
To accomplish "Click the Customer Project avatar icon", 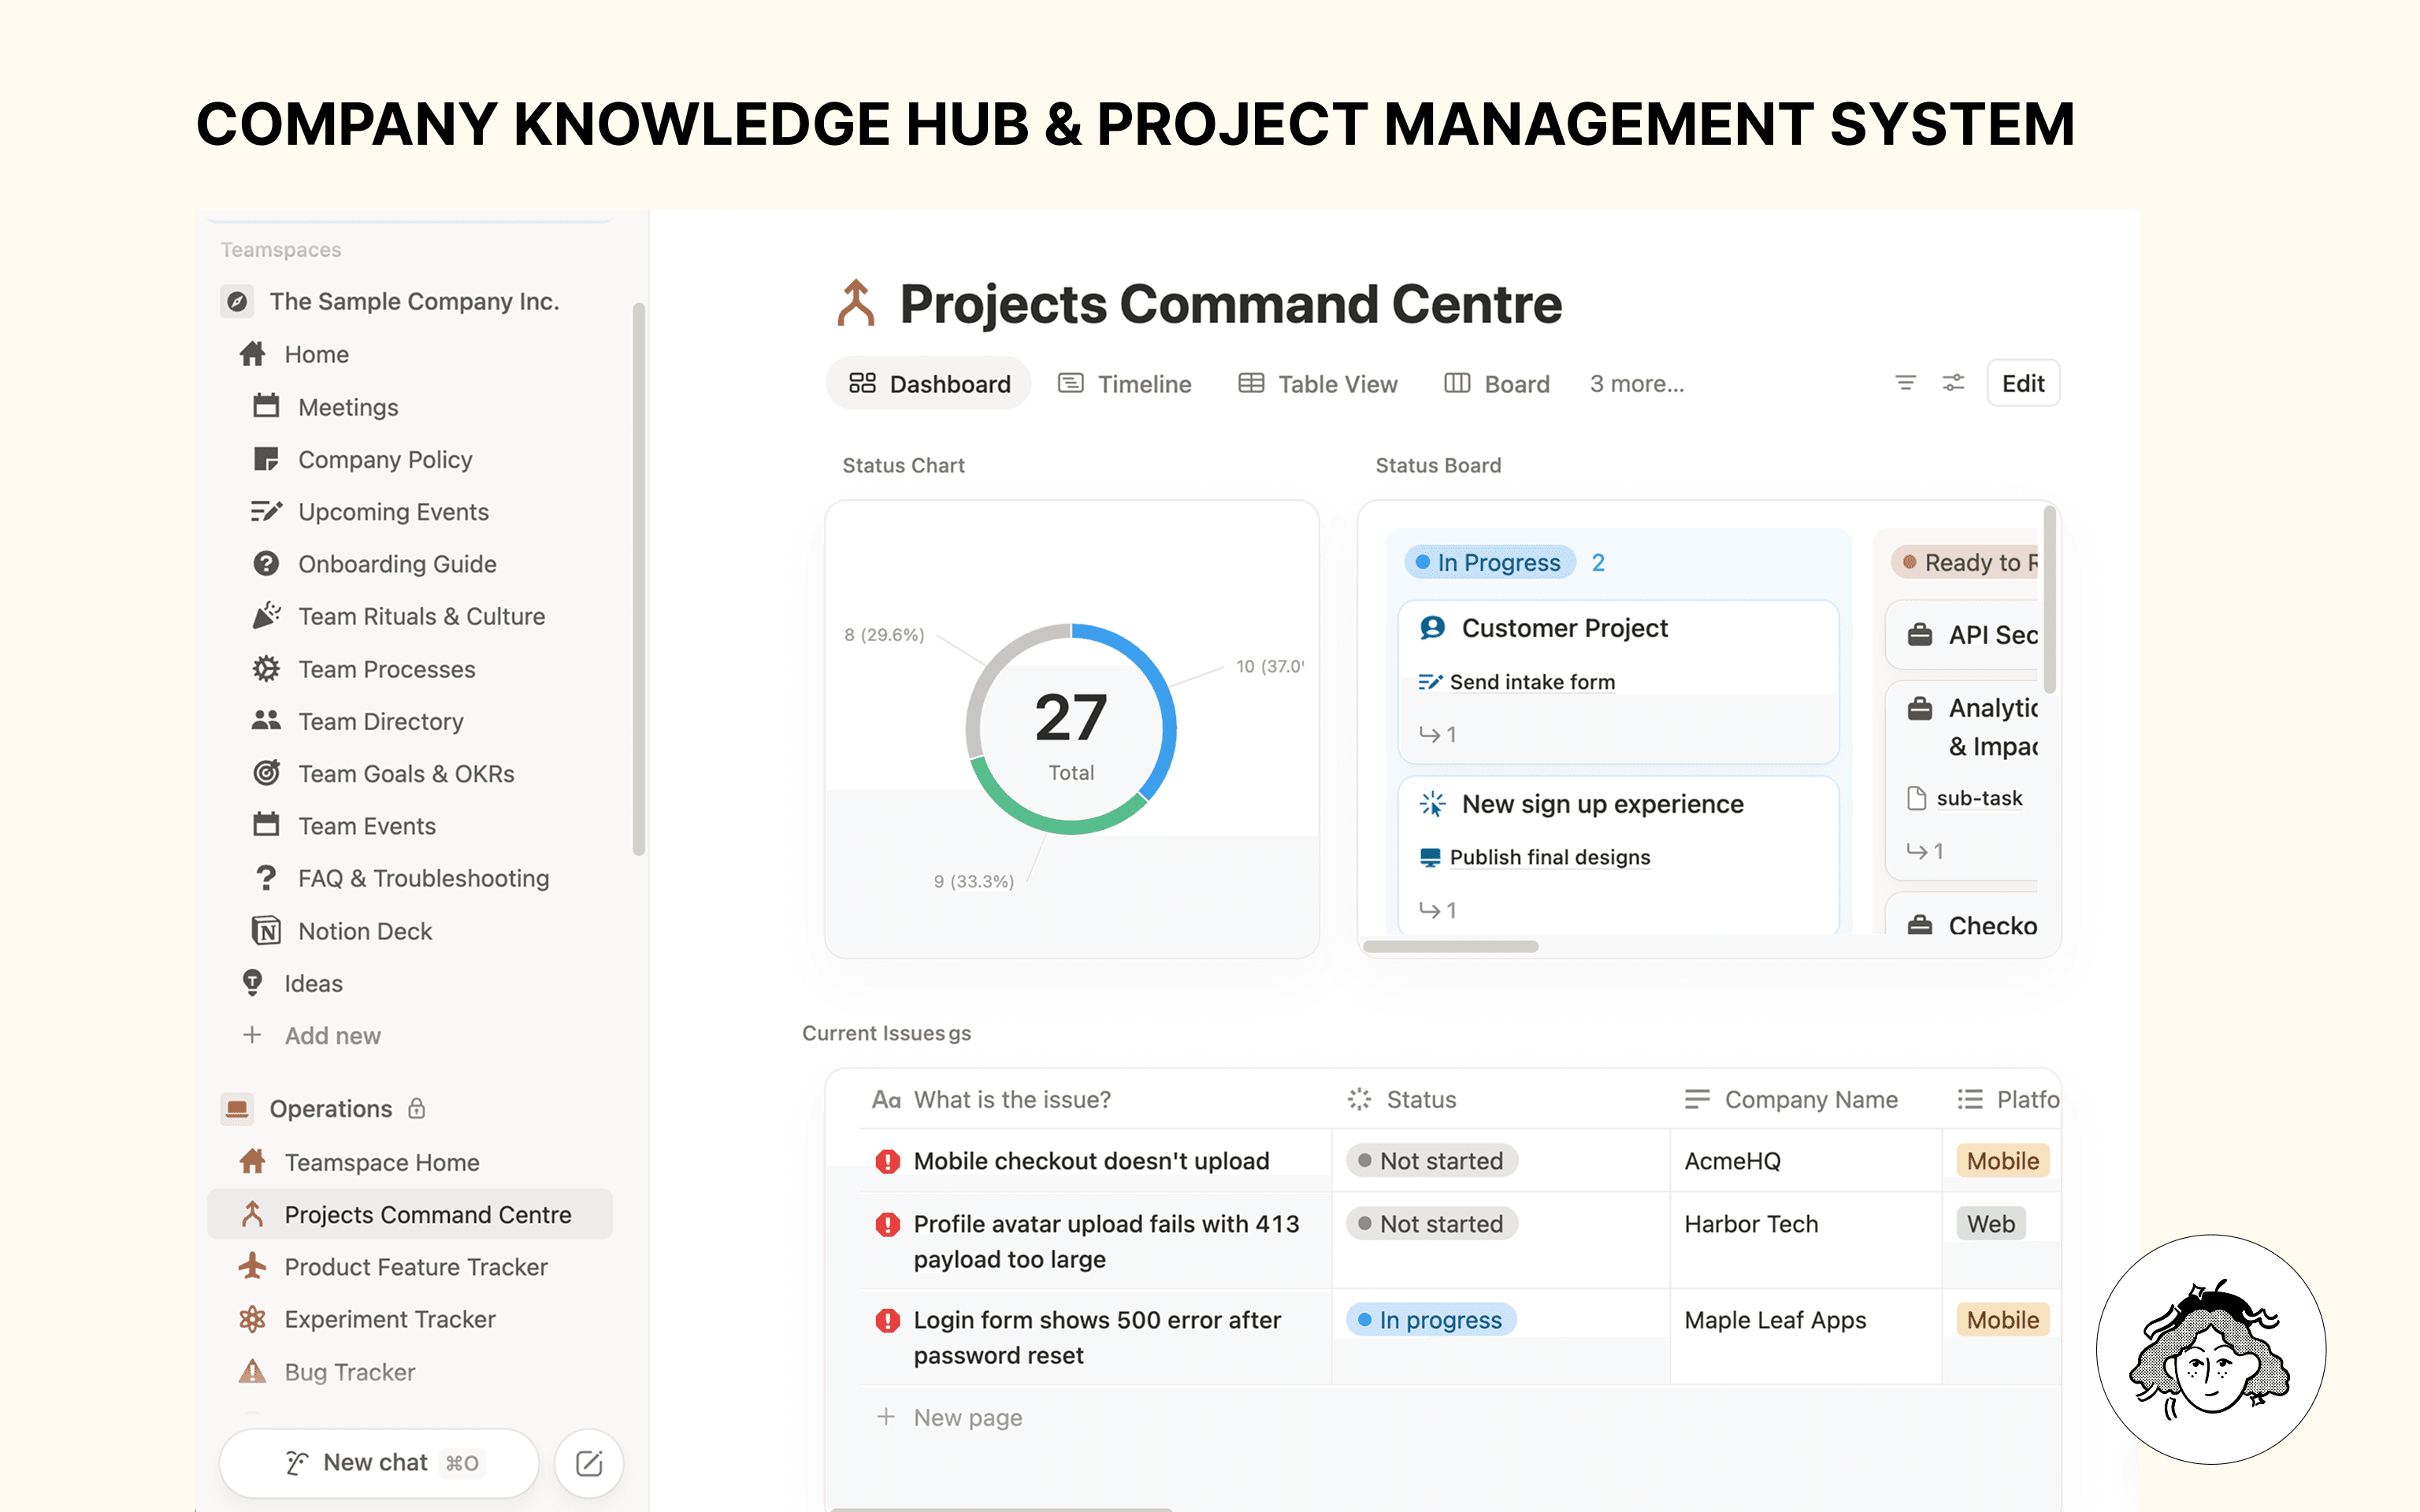I will [x=1432, y=628].
